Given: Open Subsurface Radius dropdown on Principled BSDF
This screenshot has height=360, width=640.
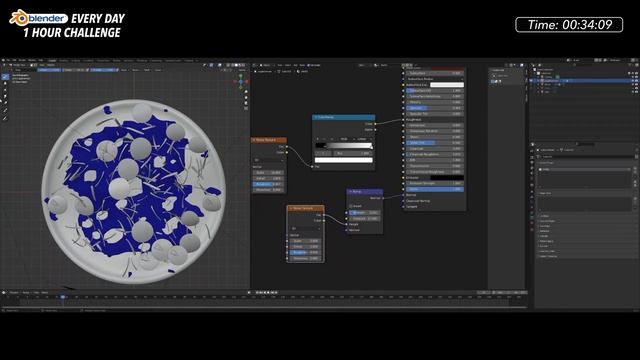Looking at the screenshot, I should point(435,79).
